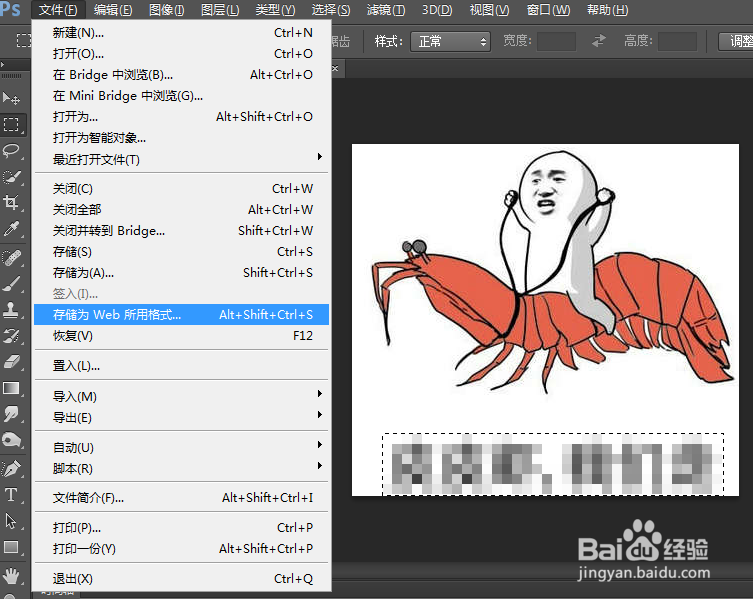Choose 置入(L) menu item
753x599 pixels.
[182, 366]
